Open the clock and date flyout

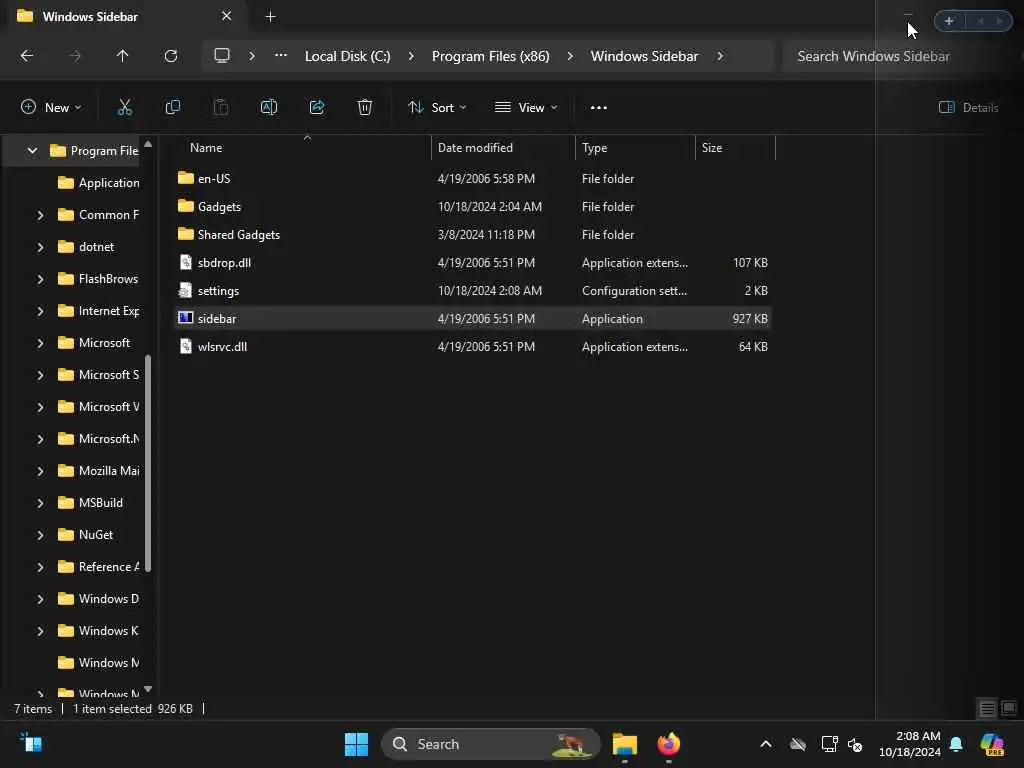(x=909, y=744)
